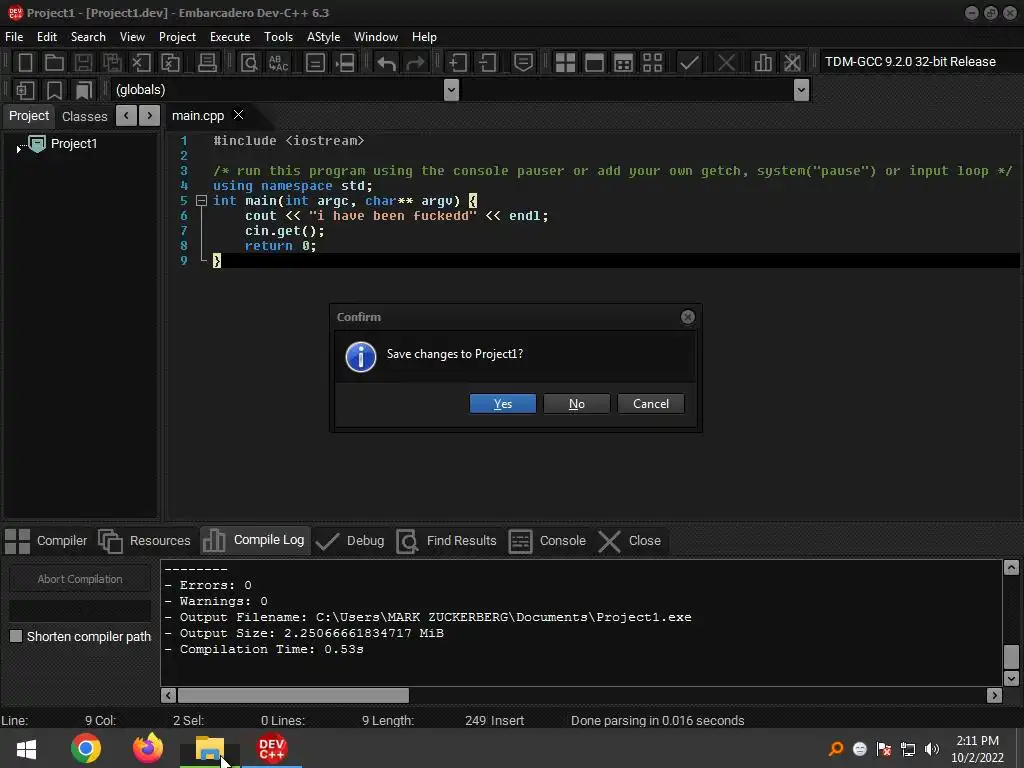This screenshot has height=768, width=1024.
Task: Open the Execute menu
Action: pyautogui.click(x=230, y=37)
